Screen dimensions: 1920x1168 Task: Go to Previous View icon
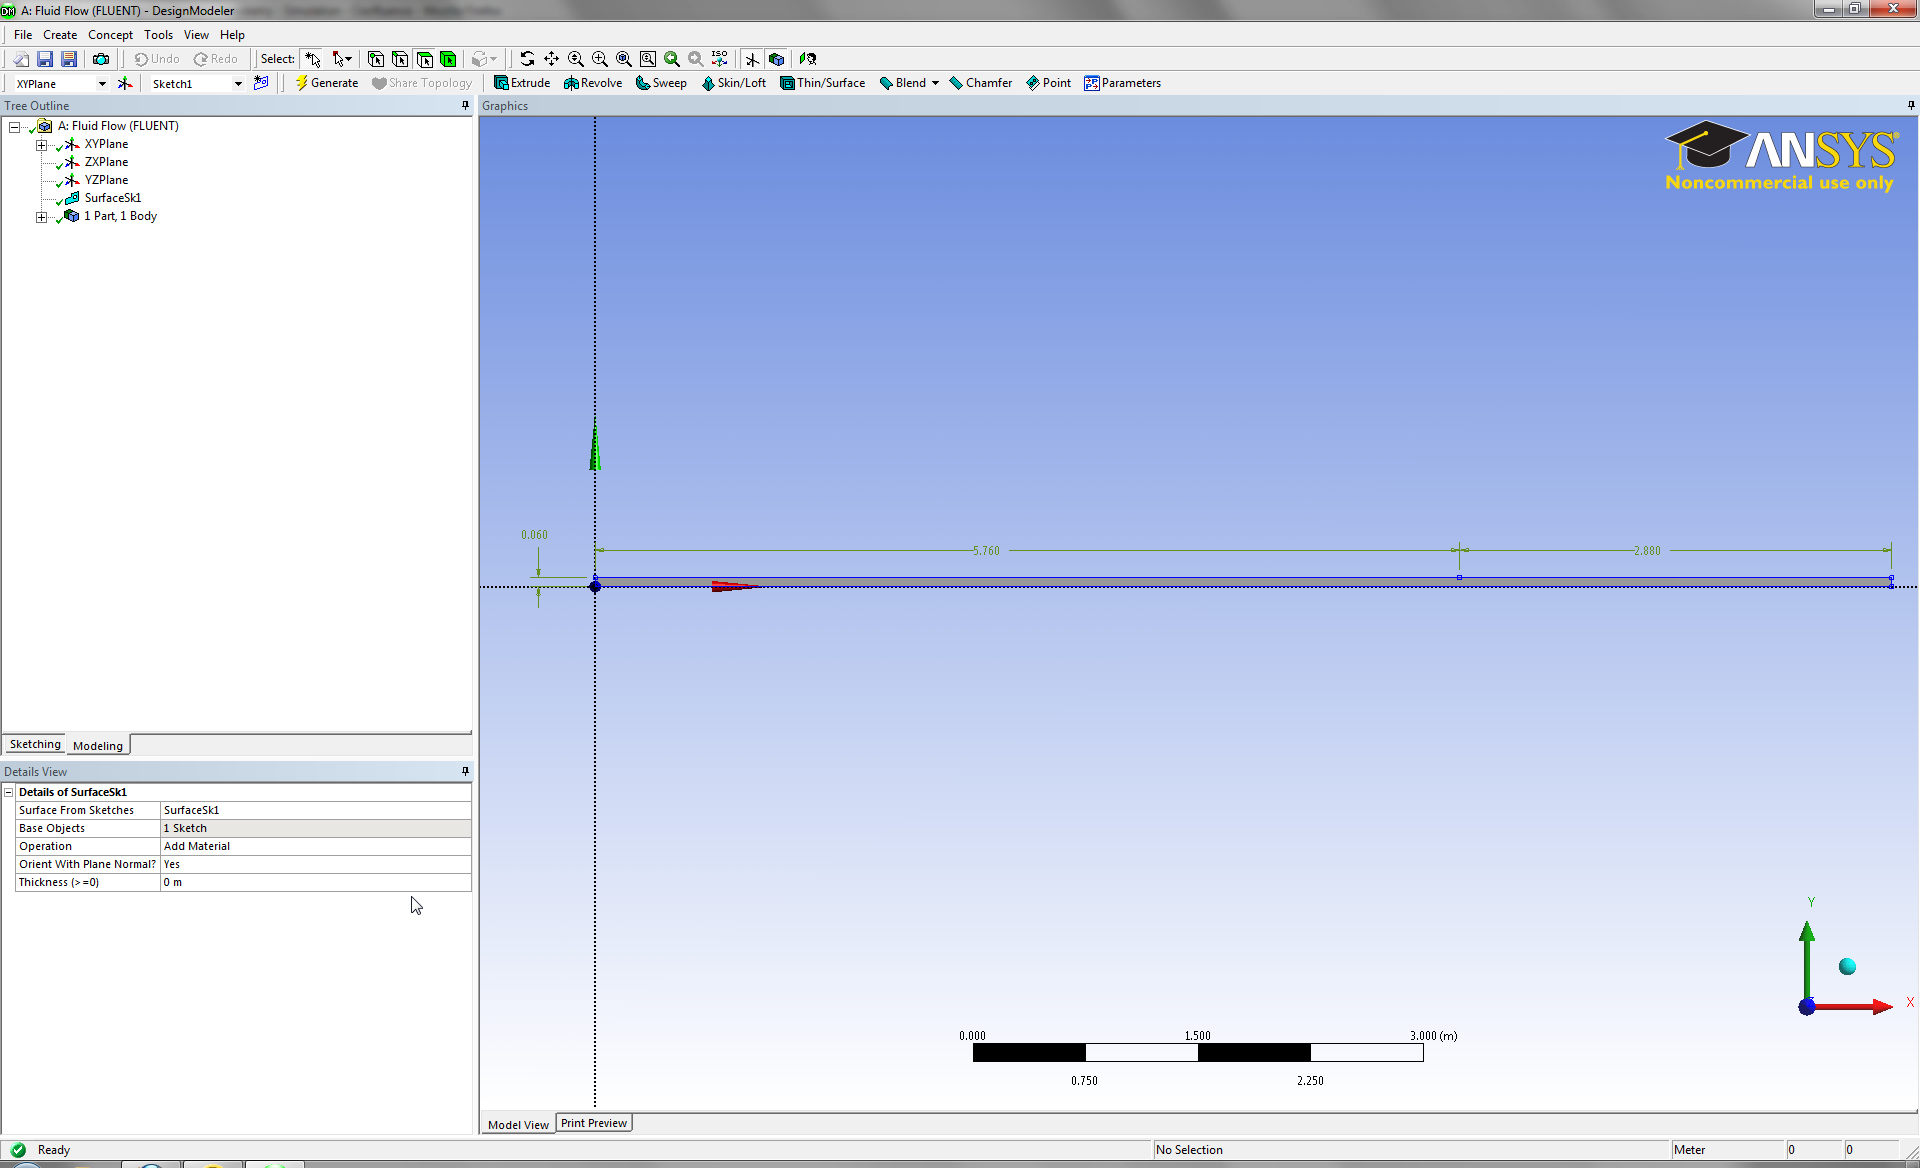(671, 59)
